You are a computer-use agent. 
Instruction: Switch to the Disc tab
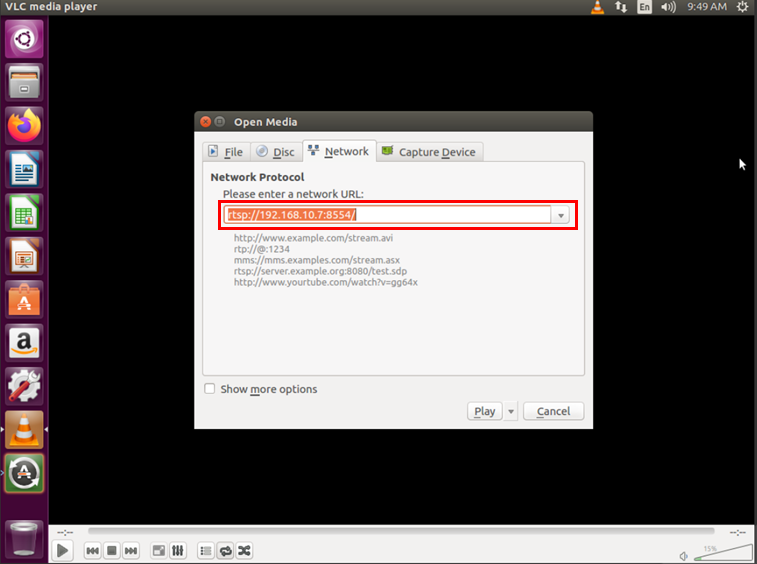coord(276,152)
